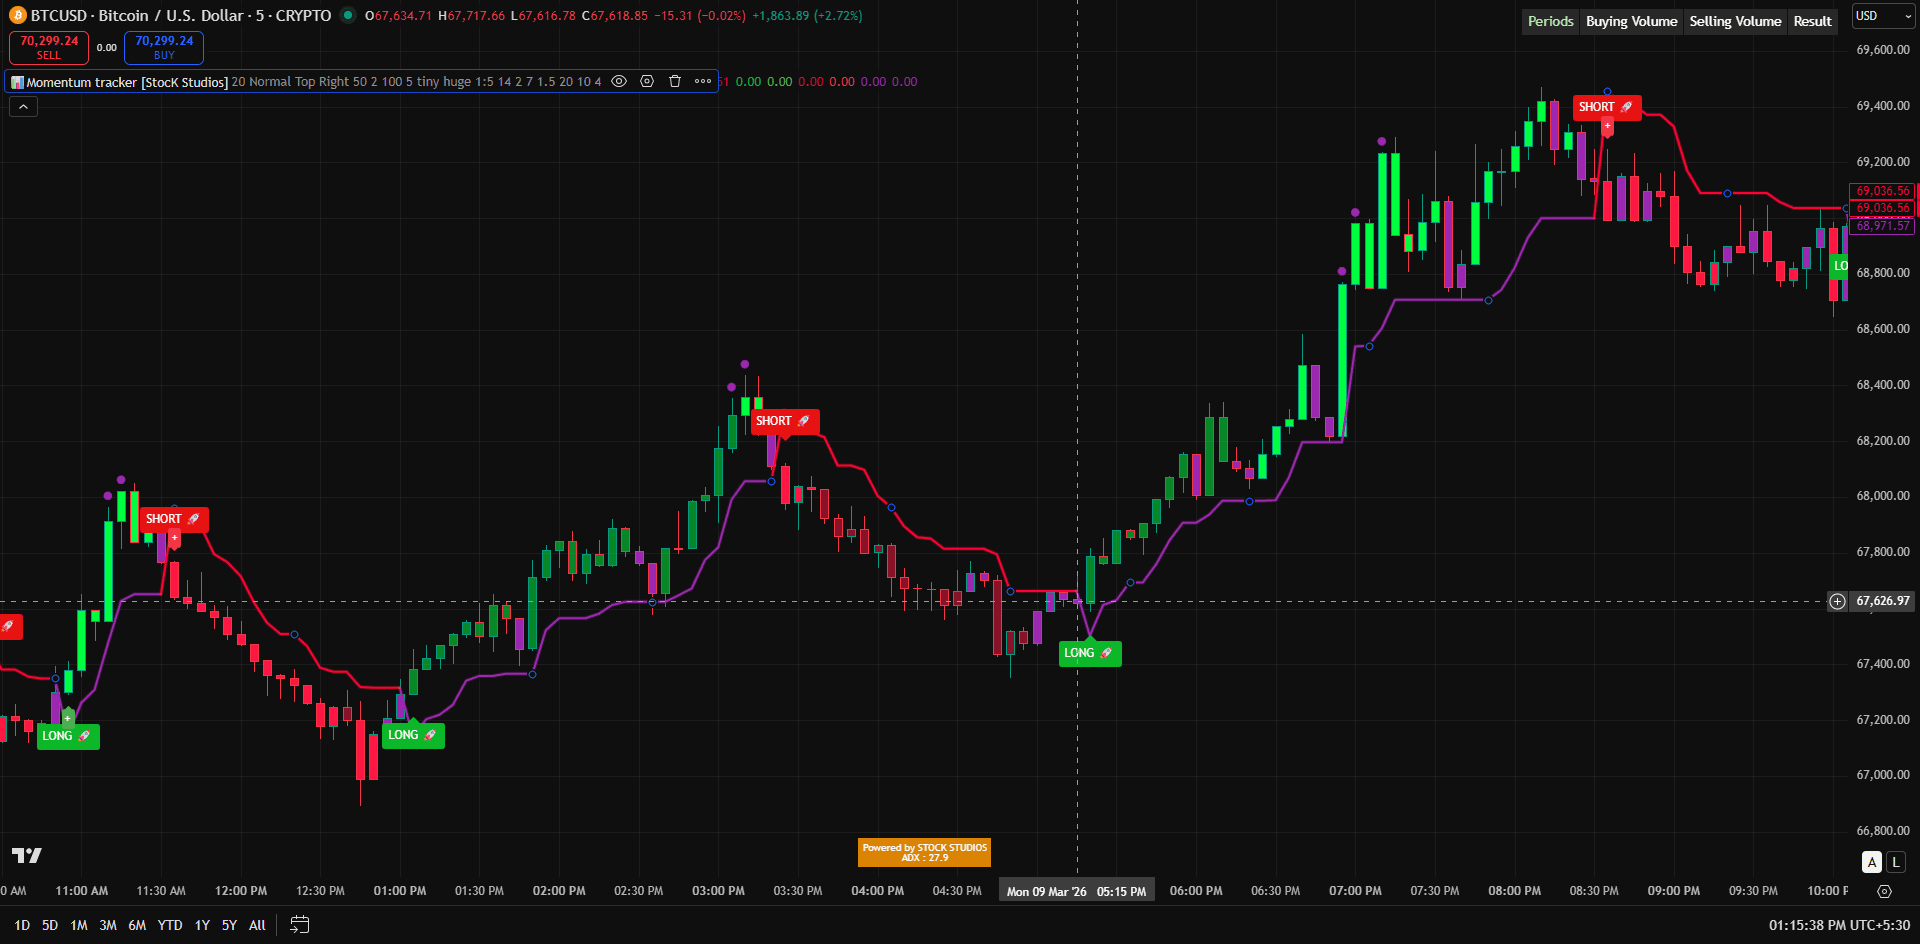The height and width of the screenshot is (944, 1920).
Task: Open the Go to date calendar icon
Action: (x=299, y=925)
